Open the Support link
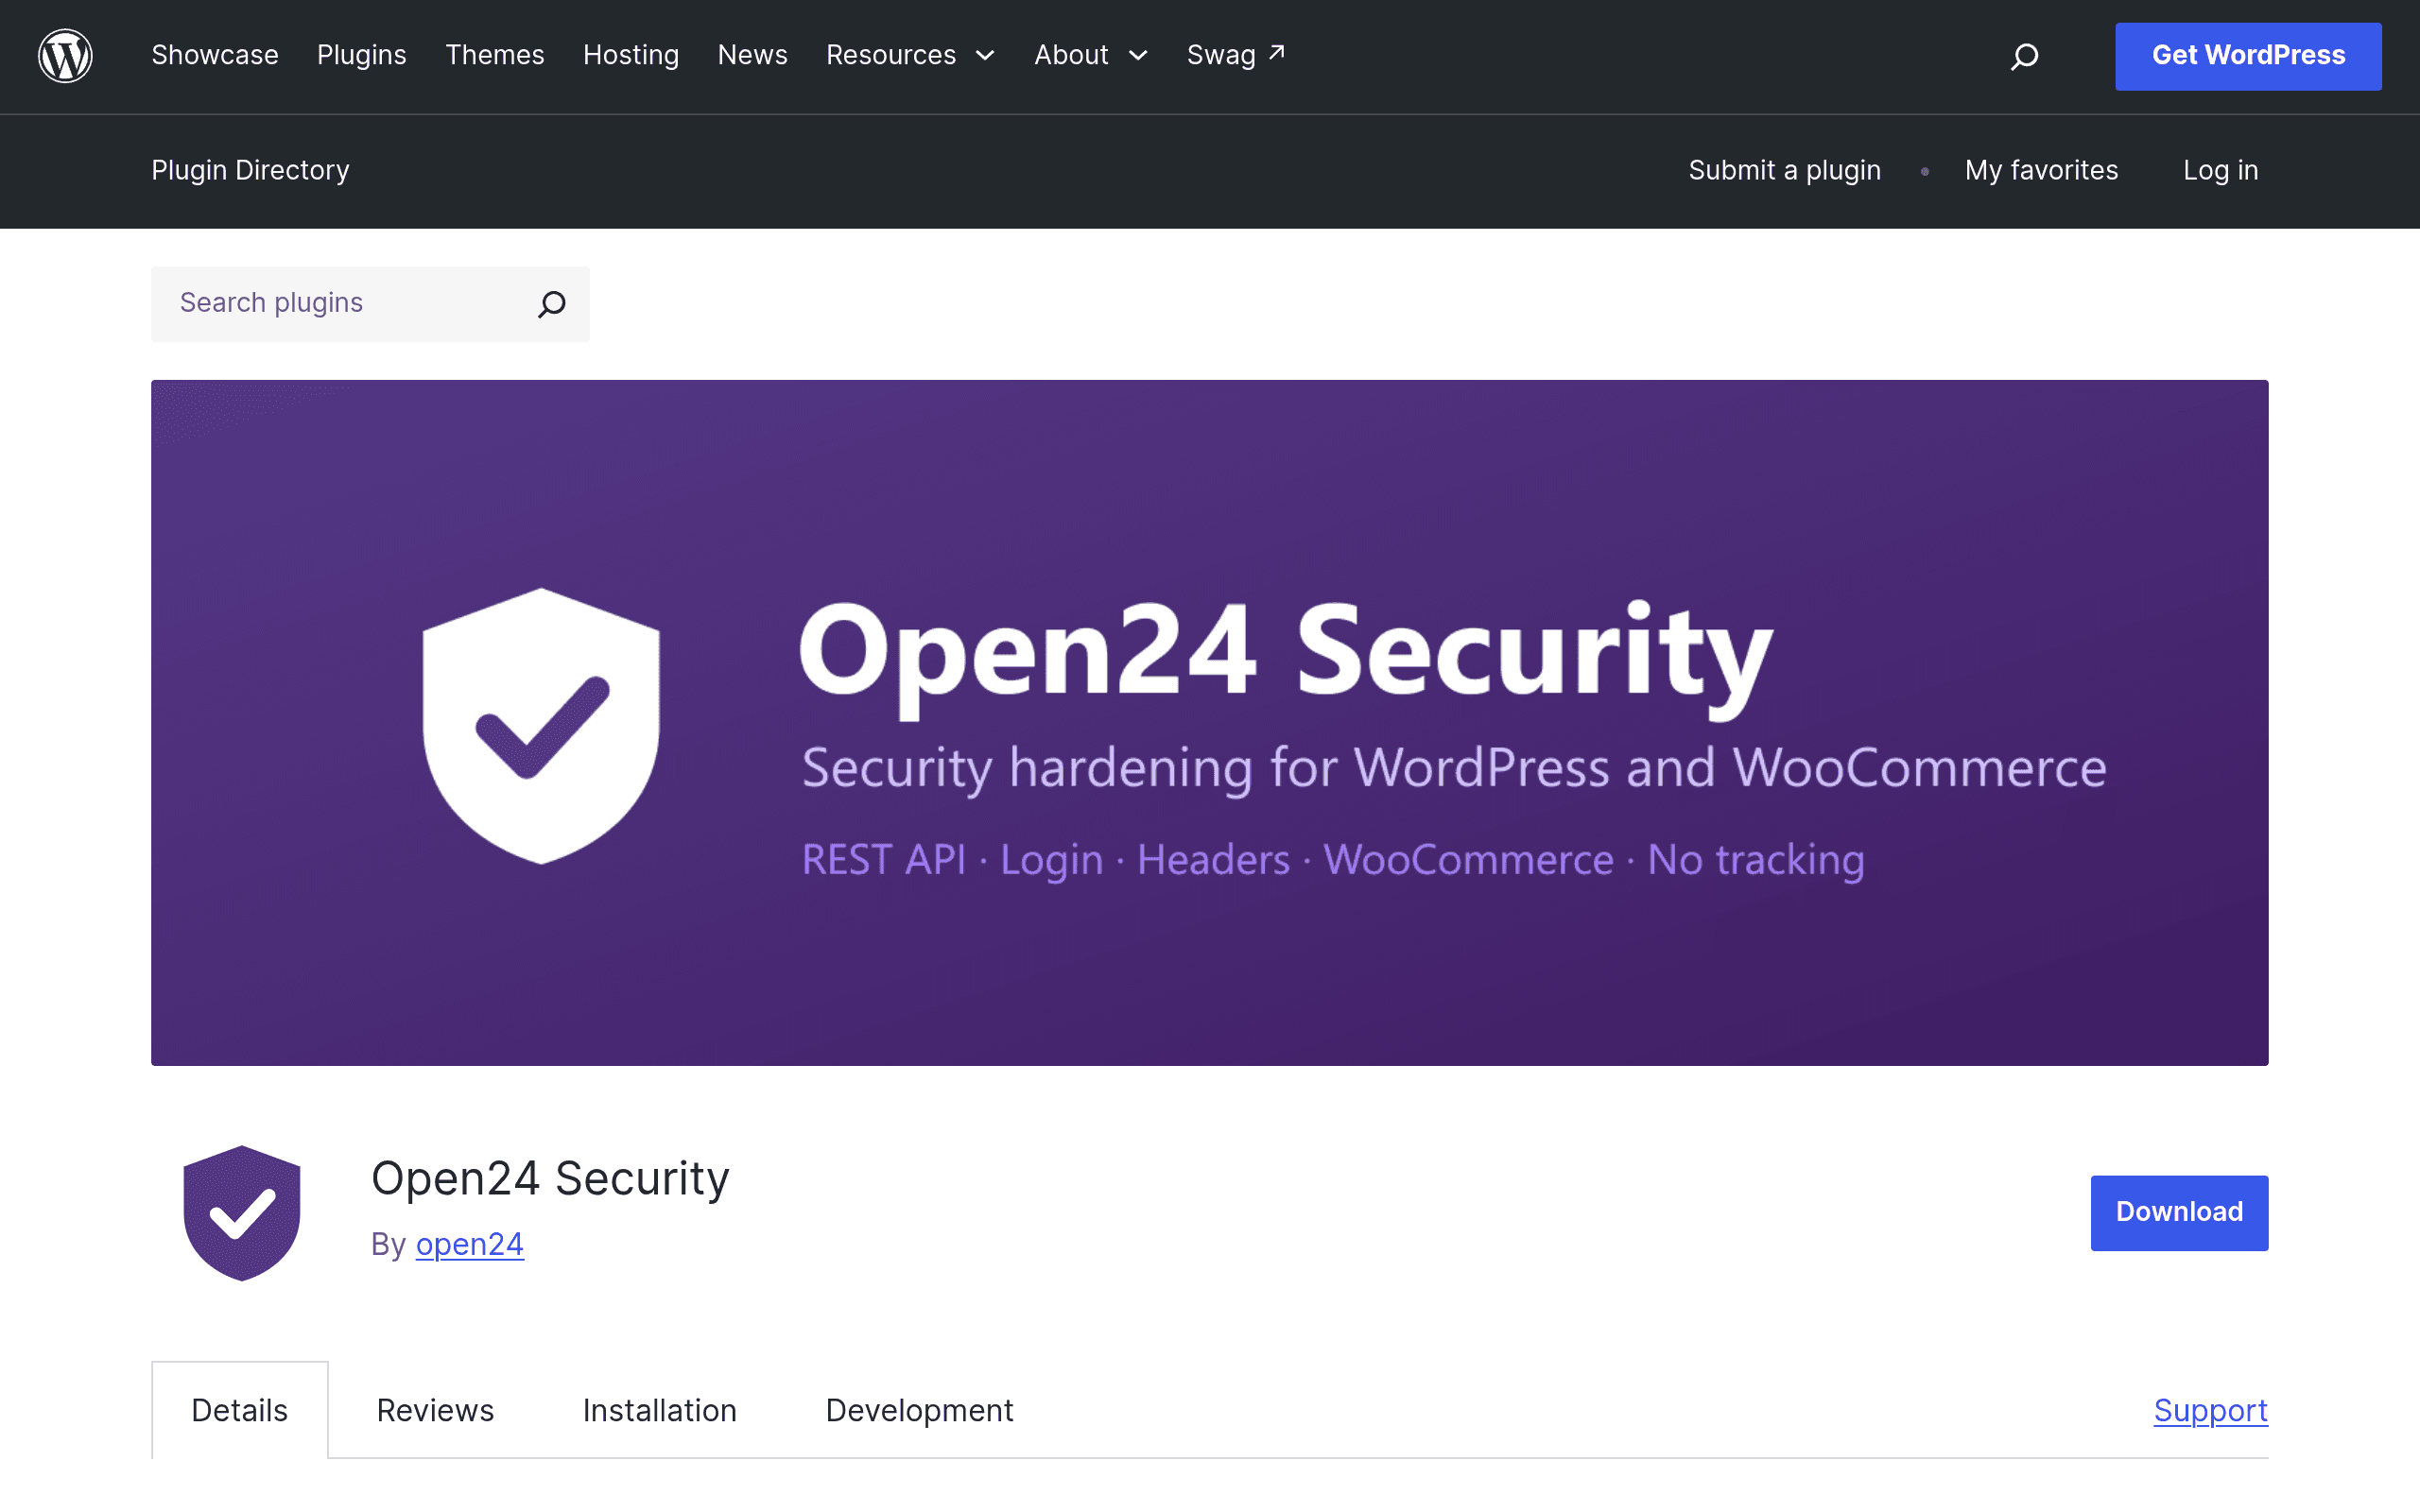 coord(2211,1410)
